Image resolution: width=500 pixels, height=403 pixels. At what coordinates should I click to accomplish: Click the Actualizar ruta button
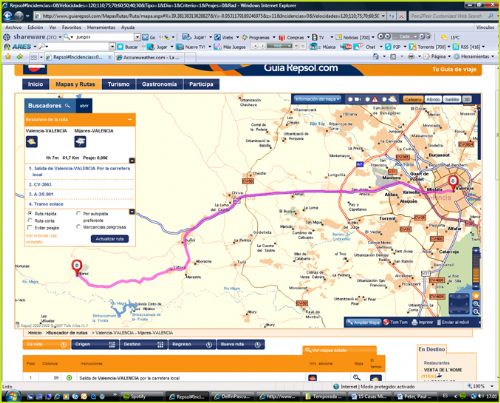click(x=110, y=239)
